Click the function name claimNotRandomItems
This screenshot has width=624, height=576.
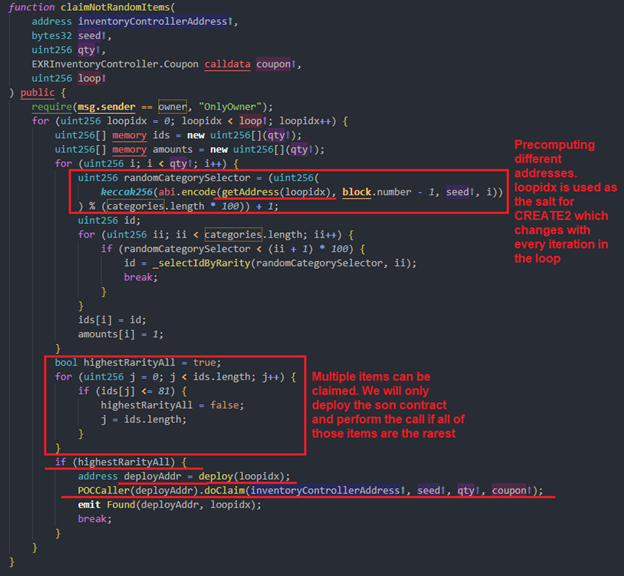pyautogui.click(x=115, y=7)
